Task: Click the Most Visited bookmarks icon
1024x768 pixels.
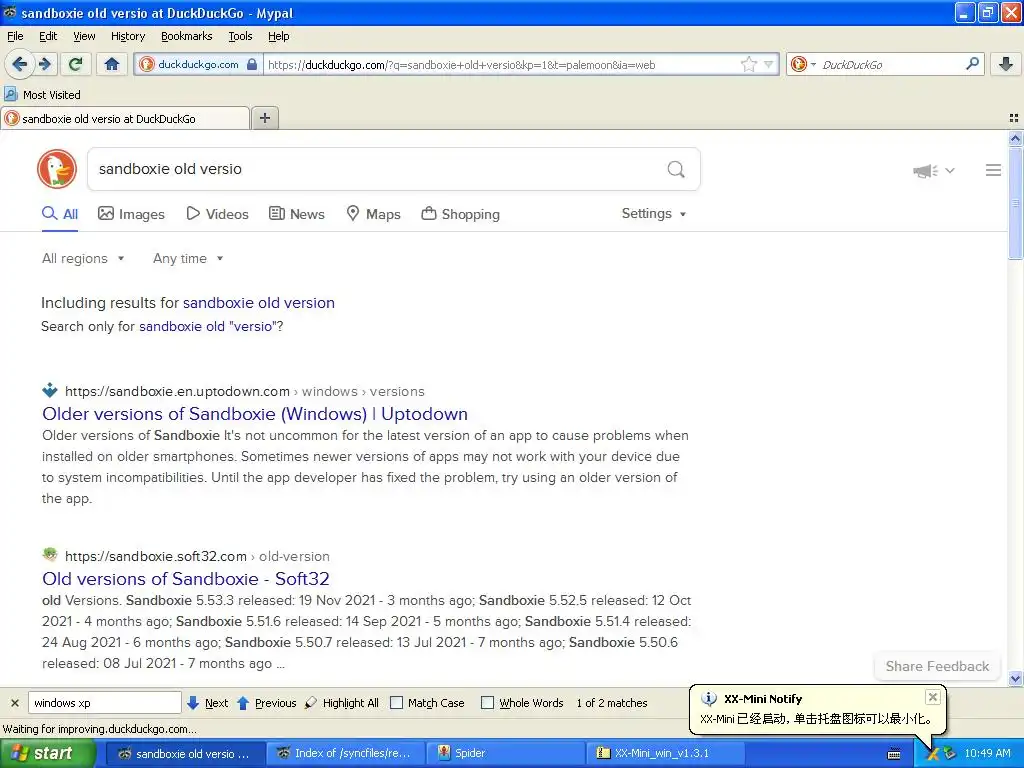Action: (10, 94)
